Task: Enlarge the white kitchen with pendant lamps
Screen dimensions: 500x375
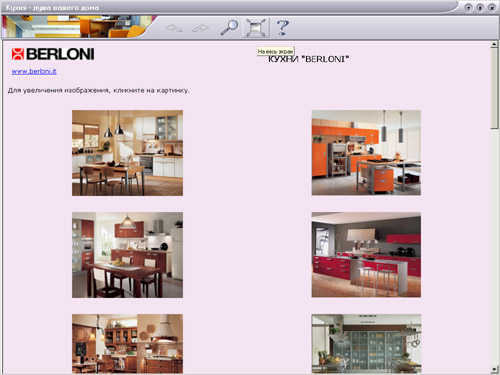Action: (x=127, y=153)
